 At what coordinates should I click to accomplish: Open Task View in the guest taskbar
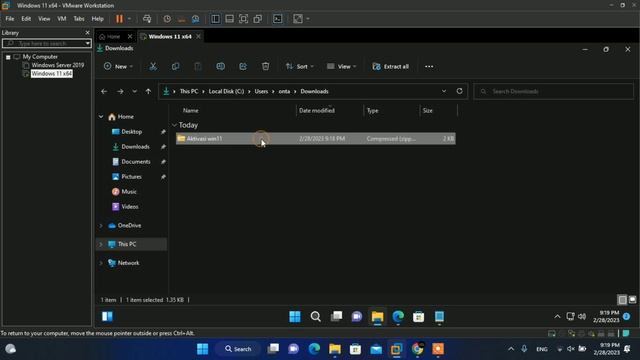(336, 316)
